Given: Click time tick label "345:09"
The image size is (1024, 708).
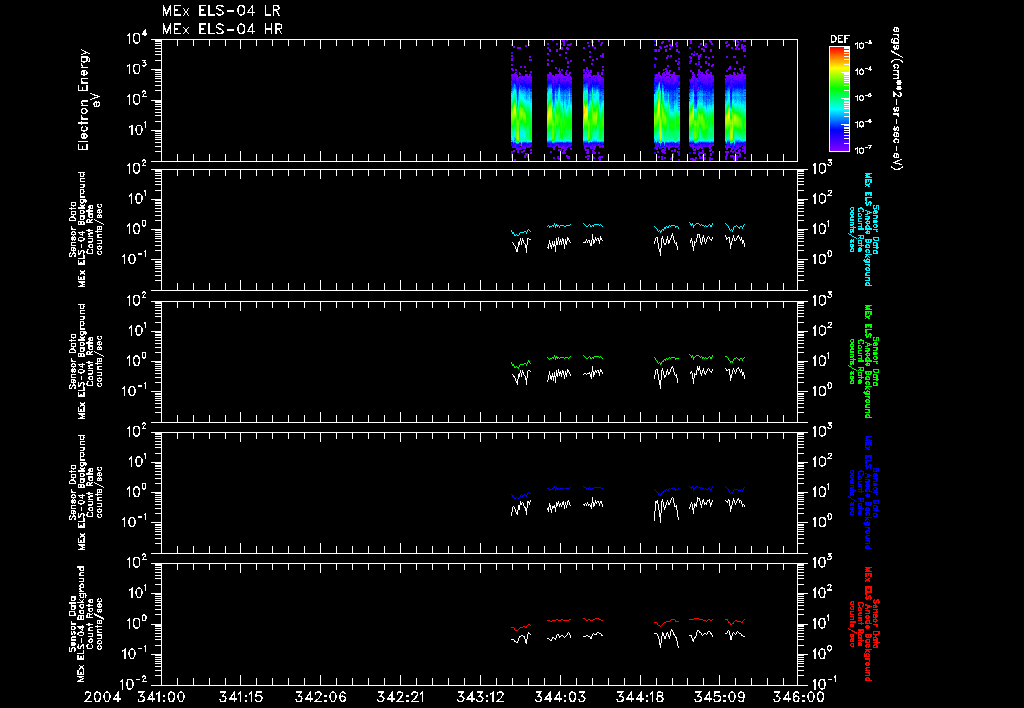Looking at the screenshot, I should [718, 698].
